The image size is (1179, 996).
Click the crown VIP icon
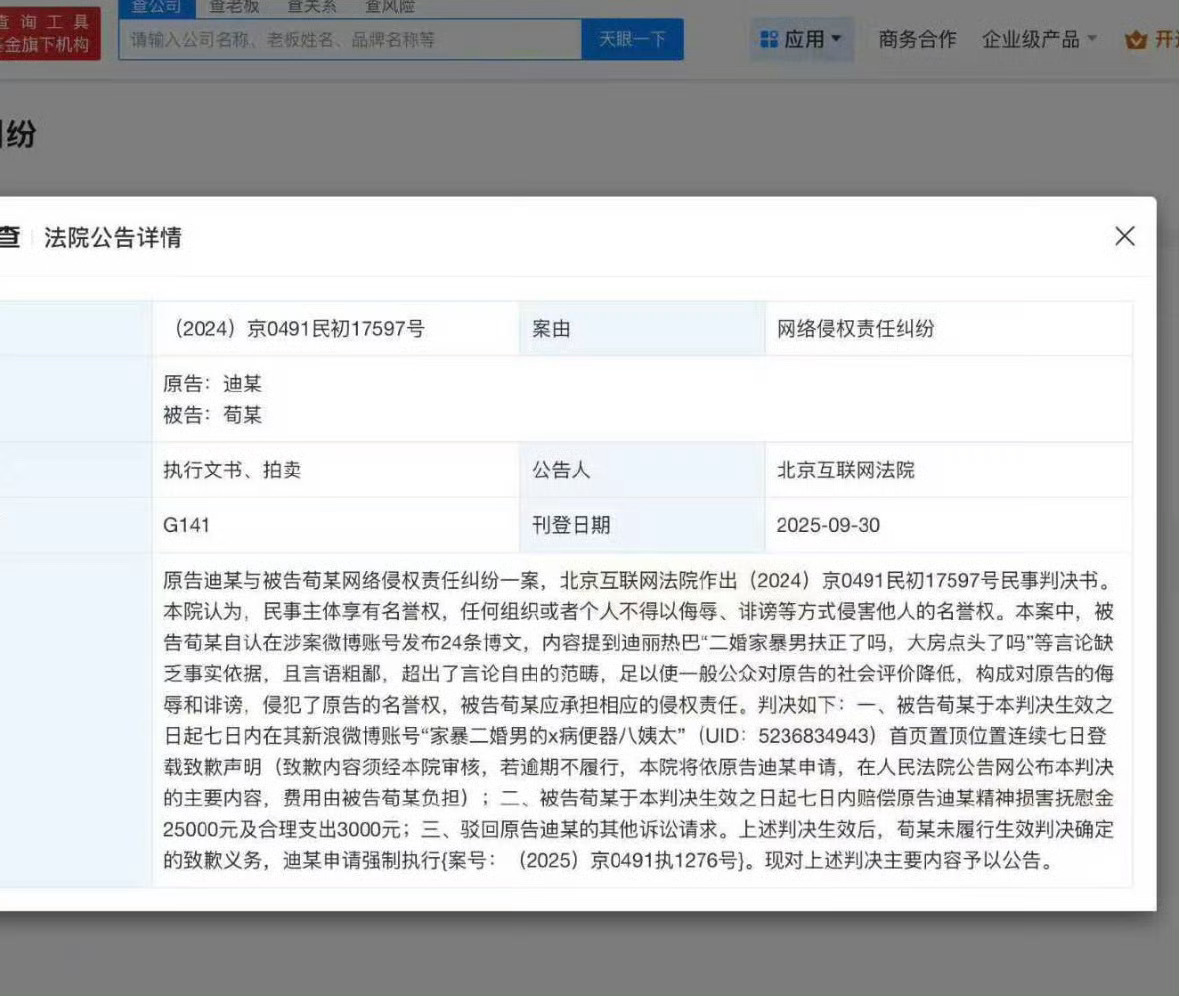pos(1135,40)
